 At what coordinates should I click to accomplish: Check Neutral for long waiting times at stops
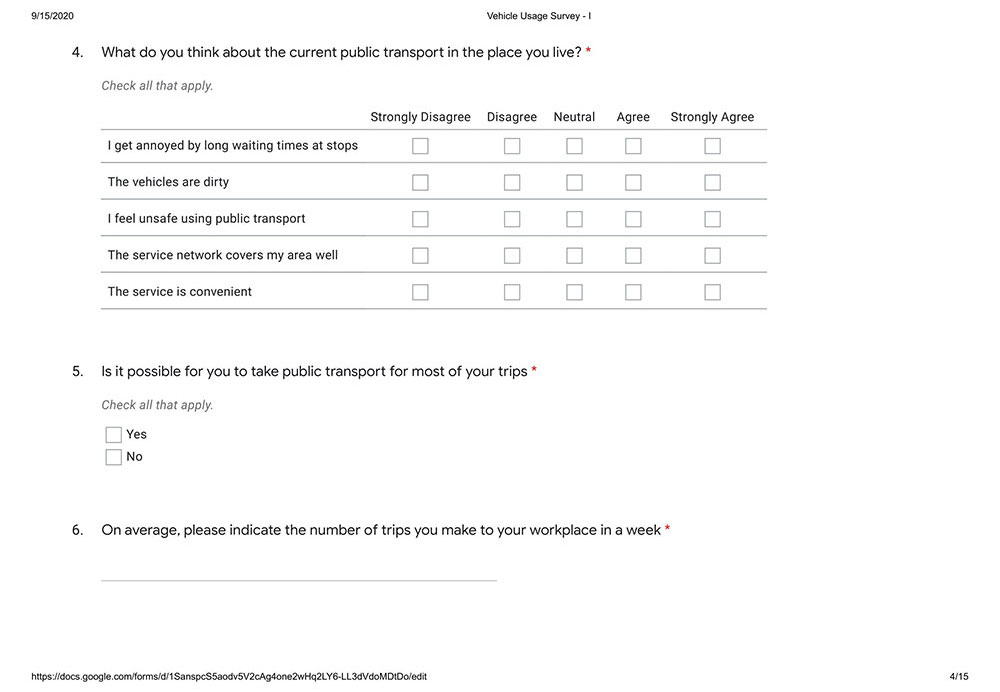(x=574, y=146)
